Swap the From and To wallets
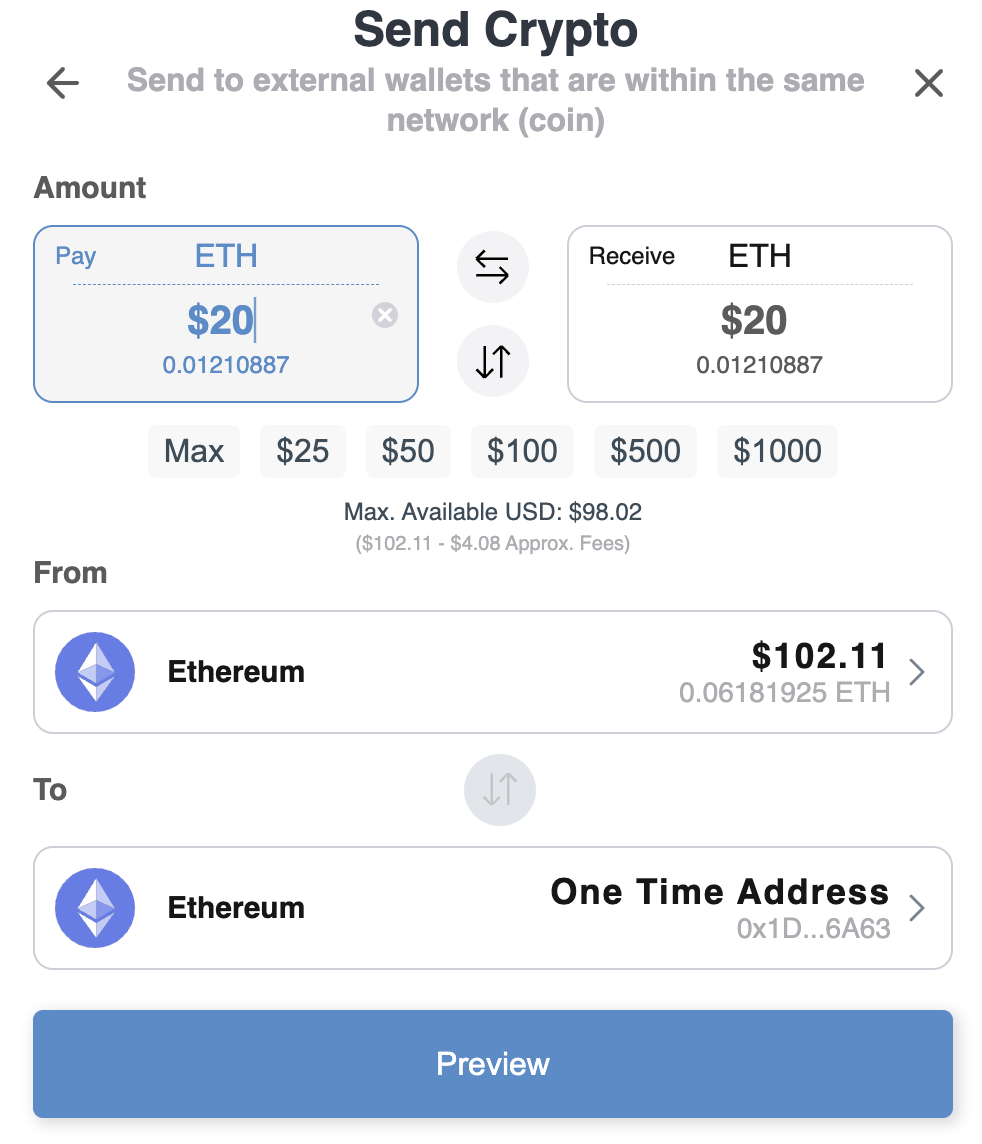Viewport: 982px width, 1144px height. coord(500,789)
